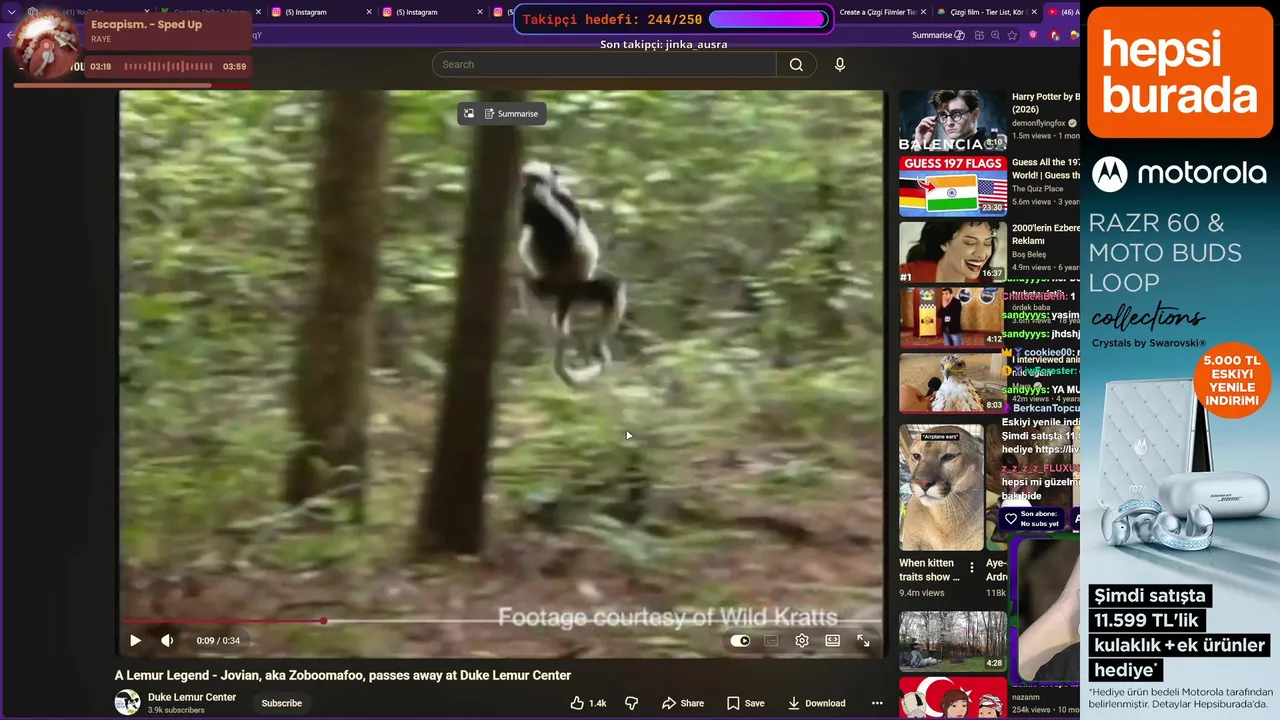Click the YouTube search field
1280x720 pixels.
(604, 64)
